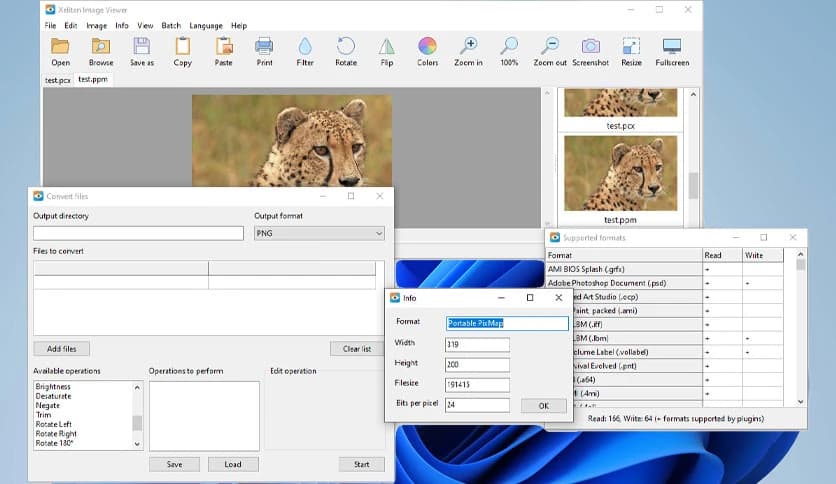Click the Rotate tool icon
Image resolution: width=836 pixels, height=484 pixels.
tap(345, 46)
